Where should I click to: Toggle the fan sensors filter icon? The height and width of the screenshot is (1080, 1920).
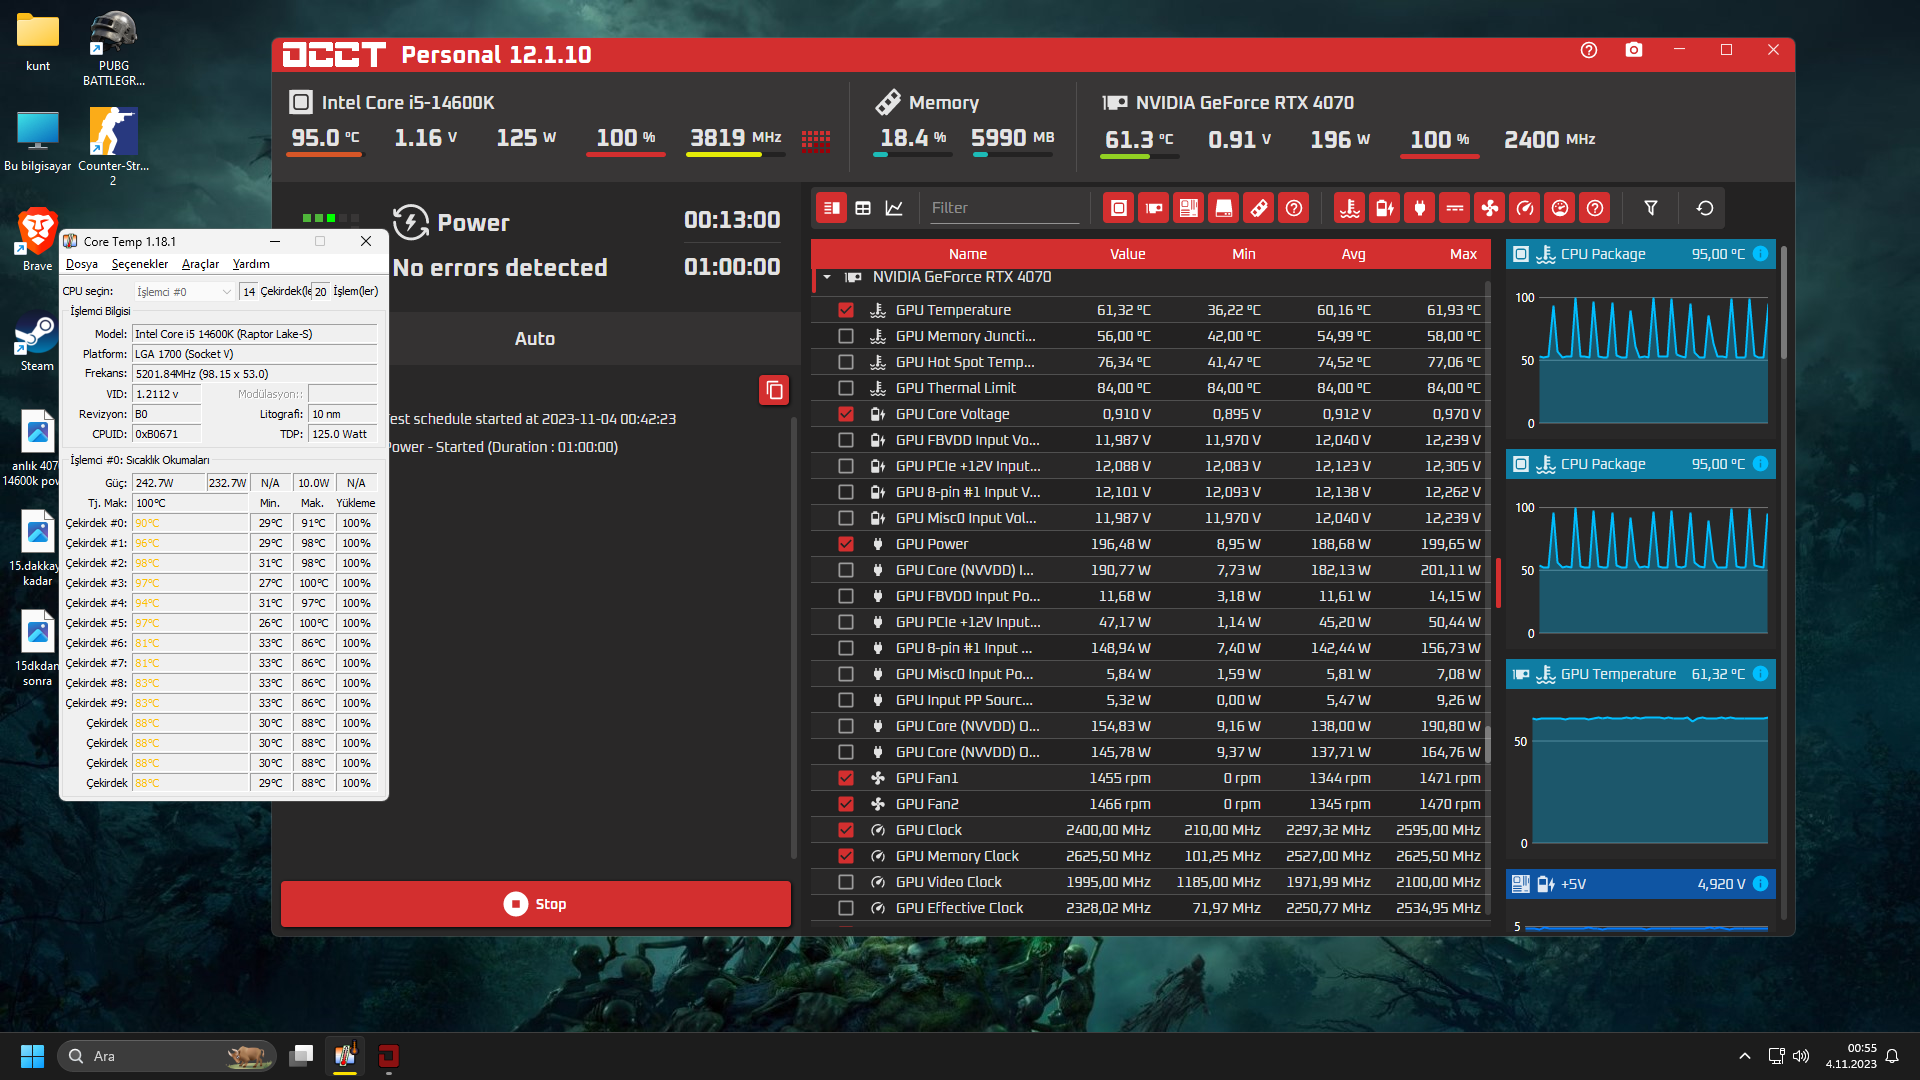(1490, 208)
